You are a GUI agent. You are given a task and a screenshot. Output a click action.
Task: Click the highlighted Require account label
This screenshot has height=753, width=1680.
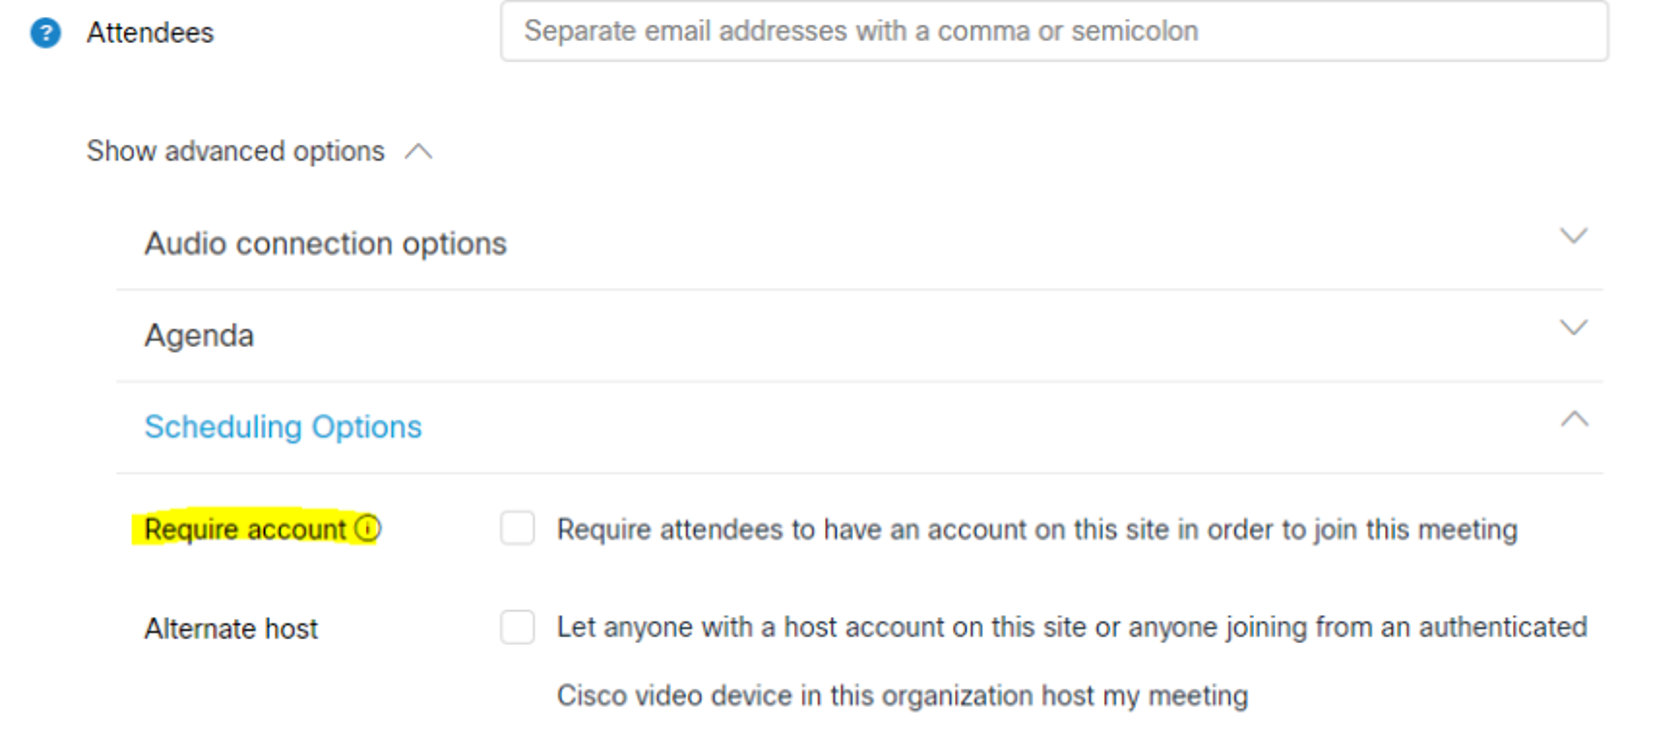[x=245, y=529]
